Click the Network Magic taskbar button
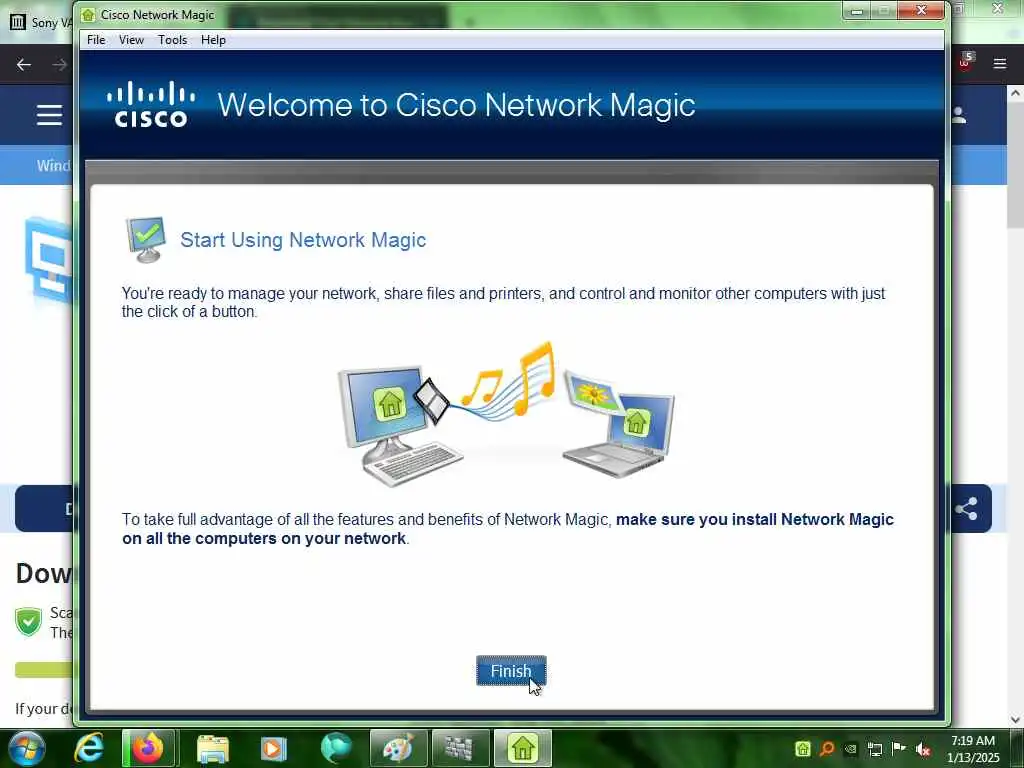Viewport: 1024px width, 768px height. coord(522,748)
